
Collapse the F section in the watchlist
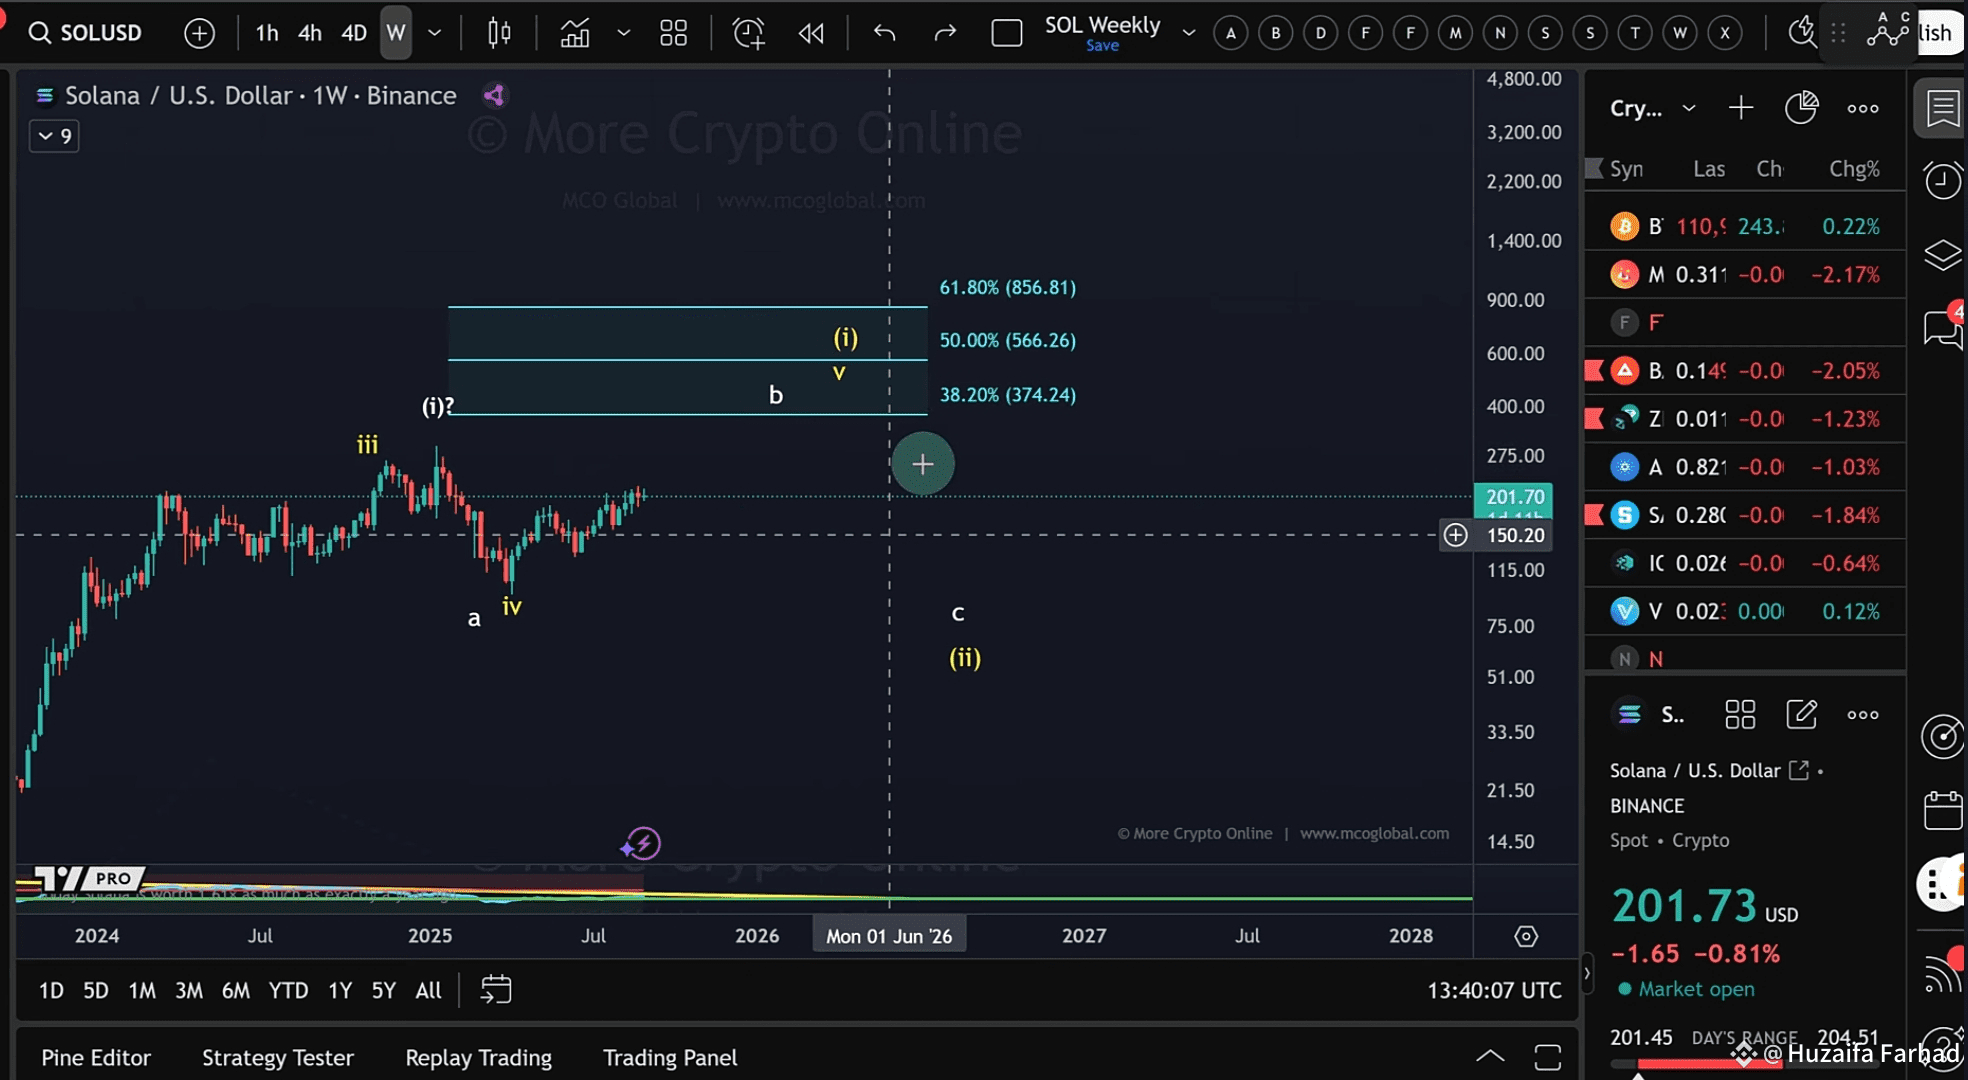pos(1745,322)
